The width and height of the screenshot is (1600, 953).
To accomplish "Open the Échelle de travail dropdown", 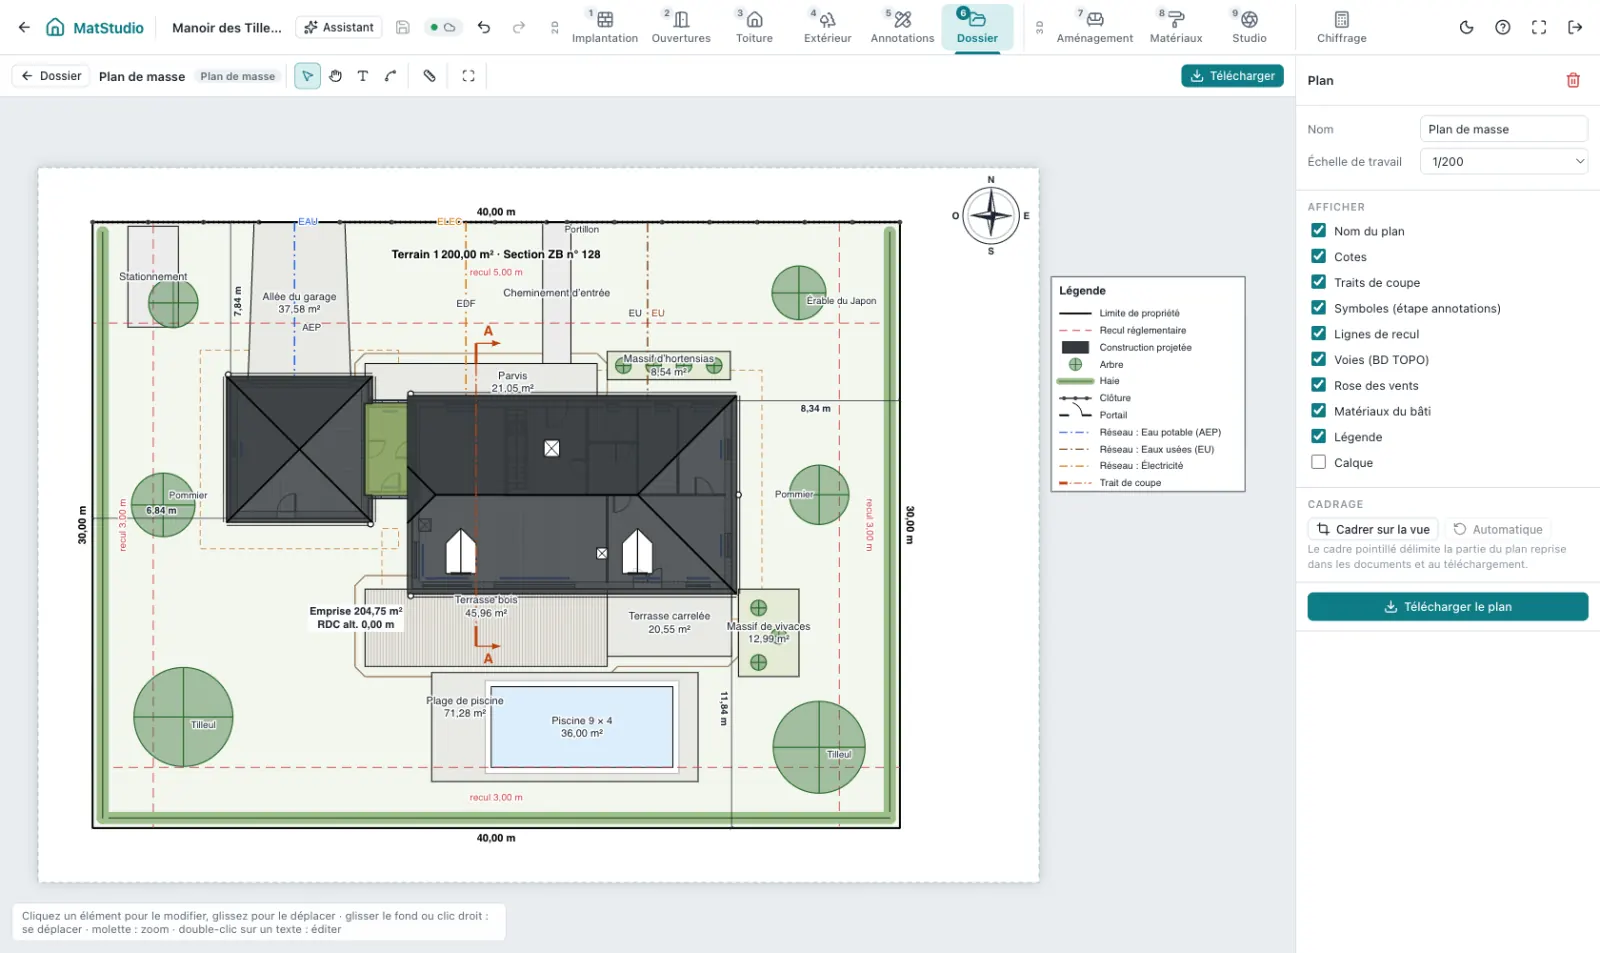I will pos(1503,161).
